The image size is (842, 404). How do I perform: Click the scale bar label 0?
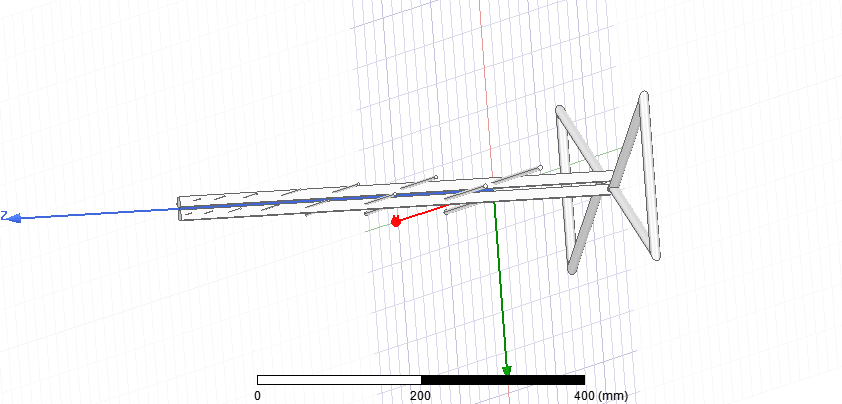click(x=258, y=396)
